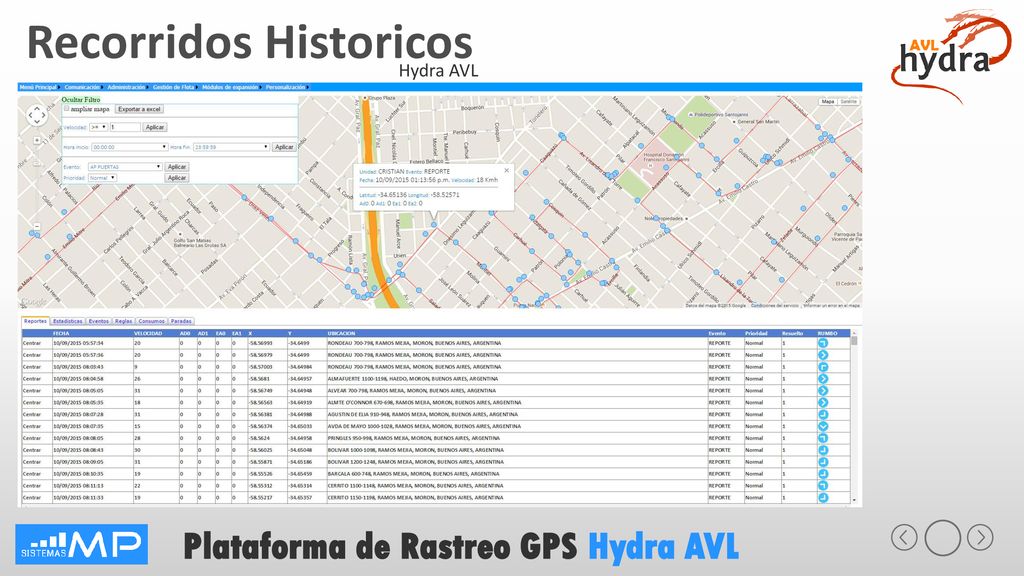Click the heading icon for the 08:07:35 row
Screen dimensions: 1024x576
(823, 426)
